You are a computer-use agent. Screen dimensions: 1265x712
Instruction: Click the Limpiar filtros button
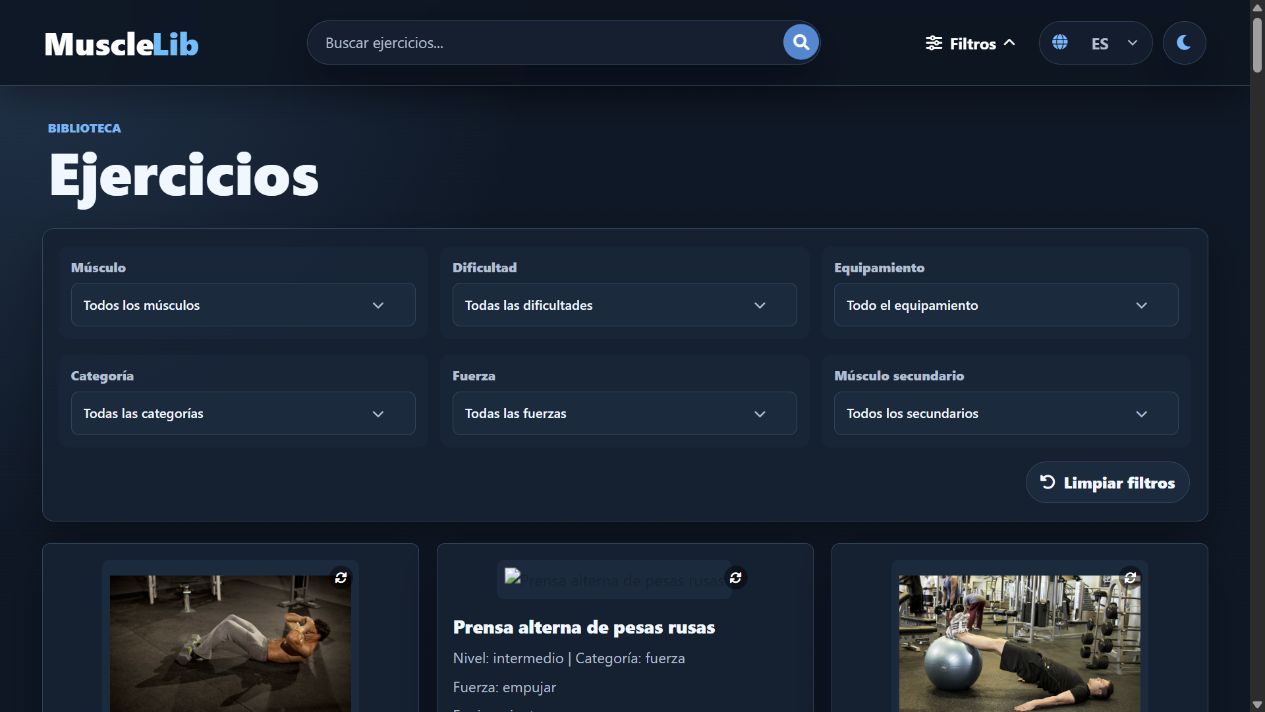(1107, 482)
